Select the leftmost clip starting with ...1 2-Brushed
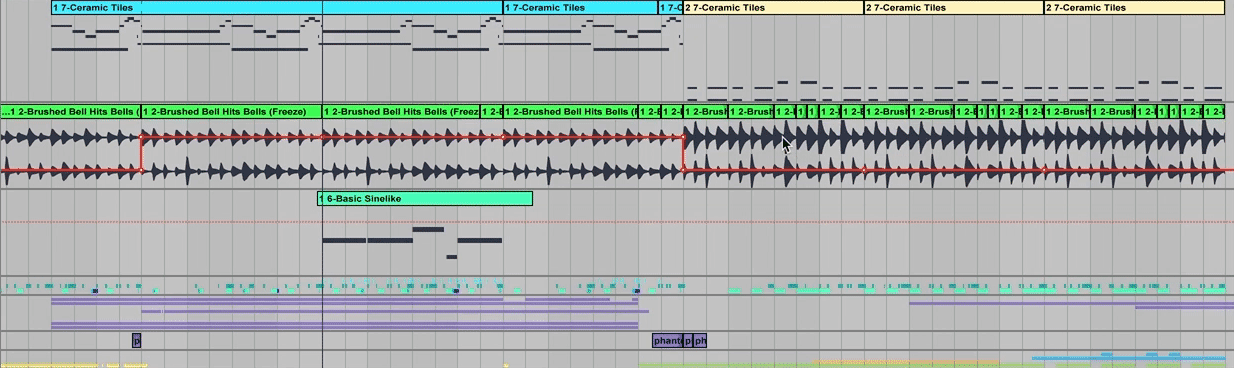The height and width of the screenshot is (368, 1234). (x=70, y=112)
